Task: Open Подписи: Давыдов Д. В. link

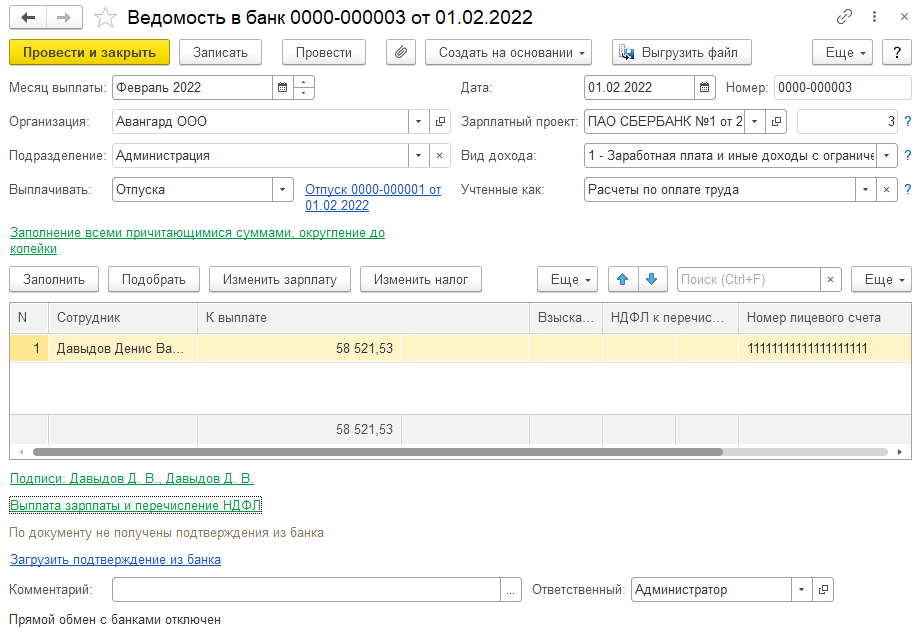Action: coord(132,478)
